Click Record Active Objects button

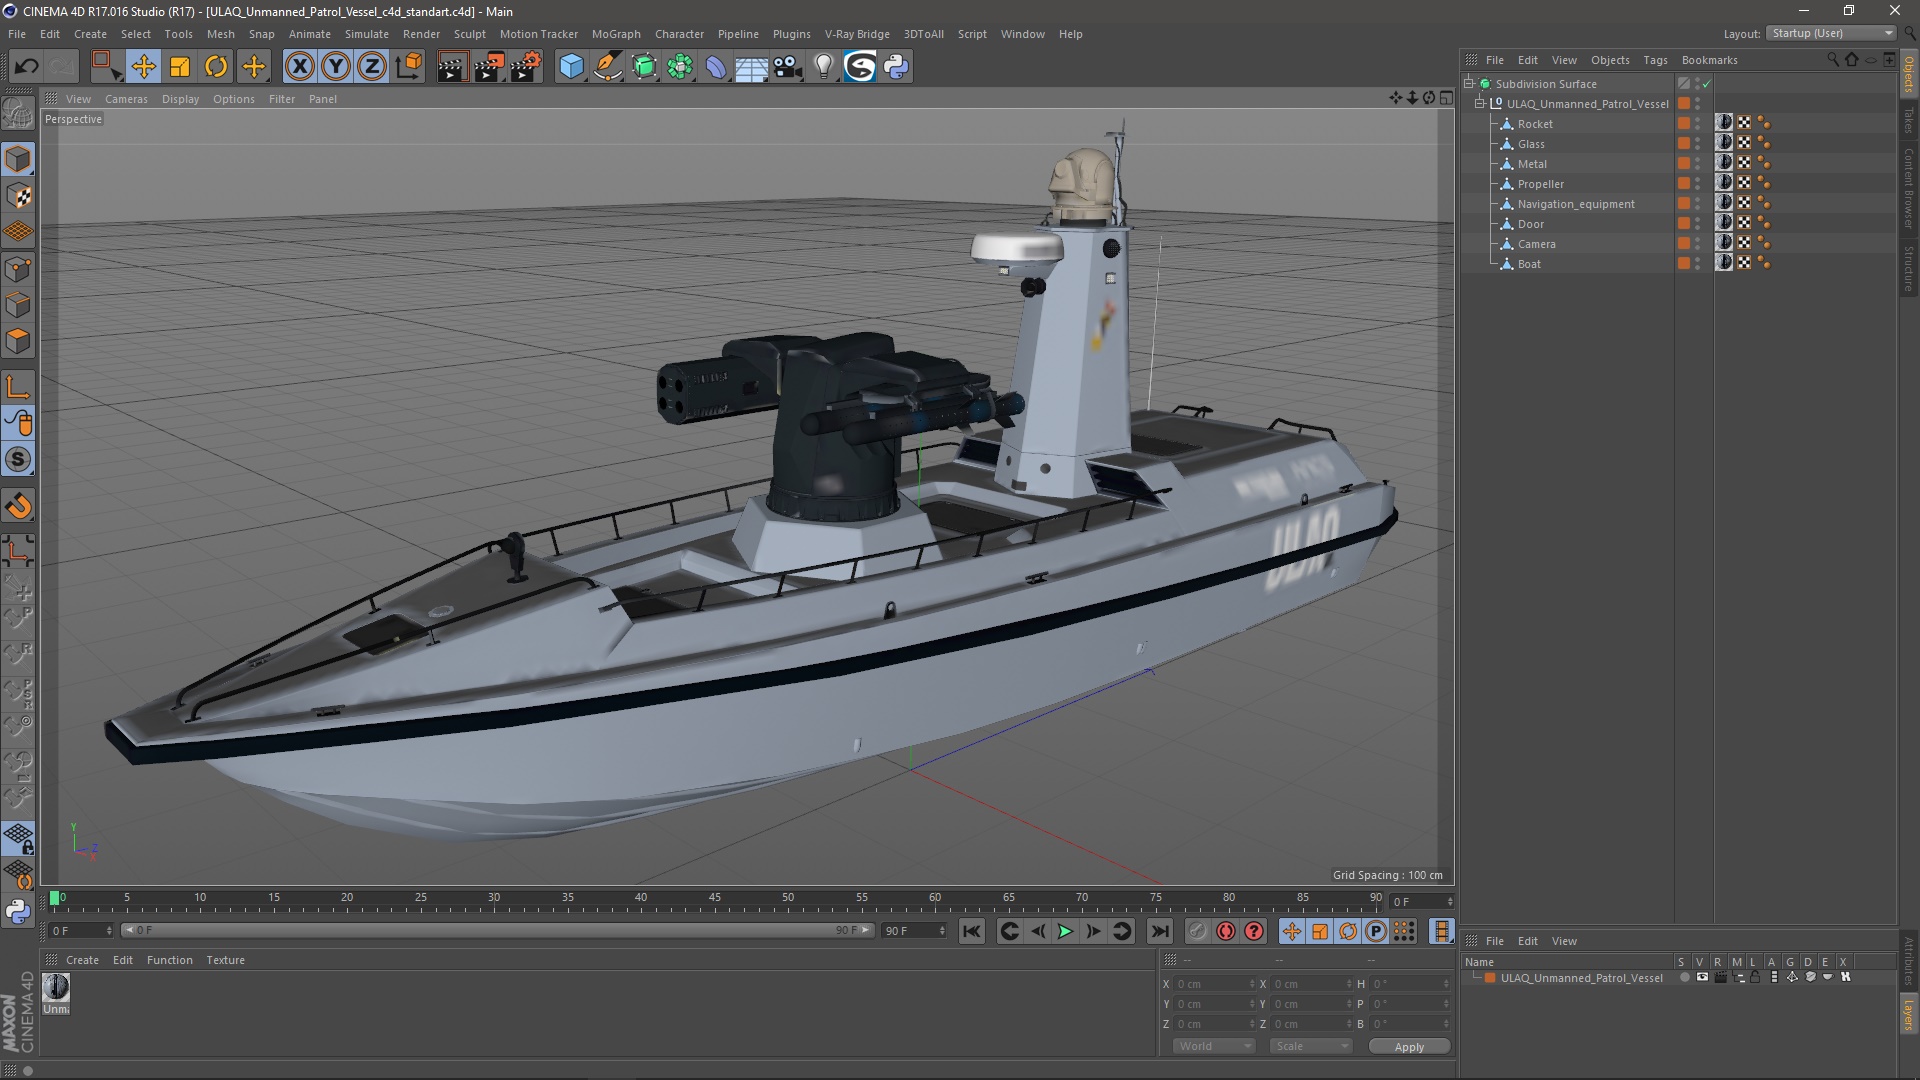[1198, 931]
